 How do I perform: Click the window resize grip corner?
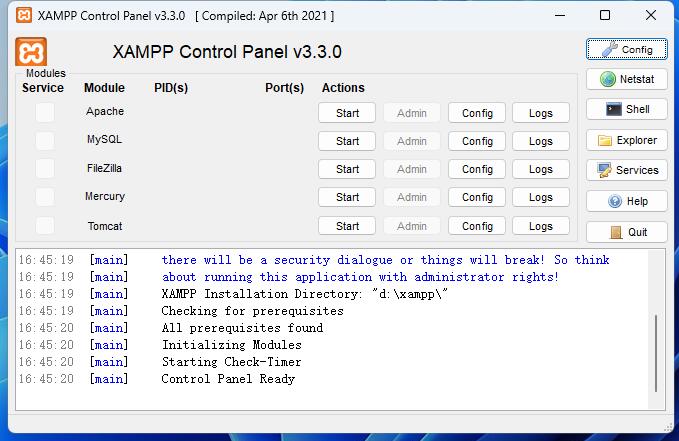tap(668, 427)
